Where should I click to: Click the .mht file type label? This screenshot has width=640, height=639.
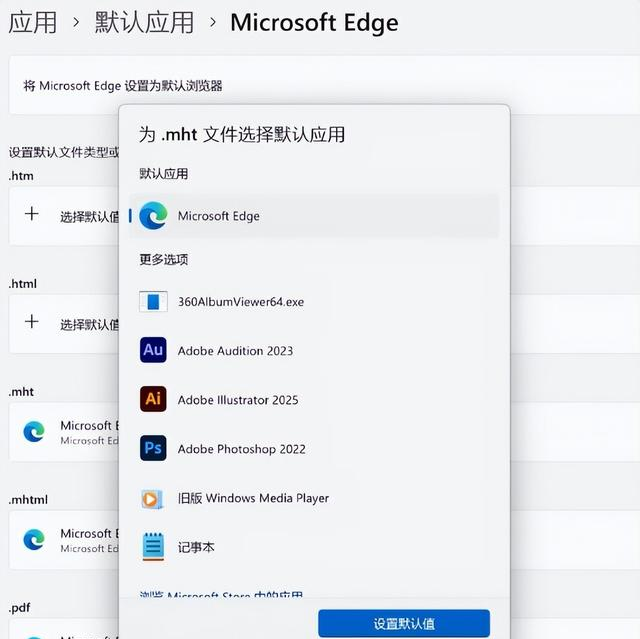click(21, 392)
